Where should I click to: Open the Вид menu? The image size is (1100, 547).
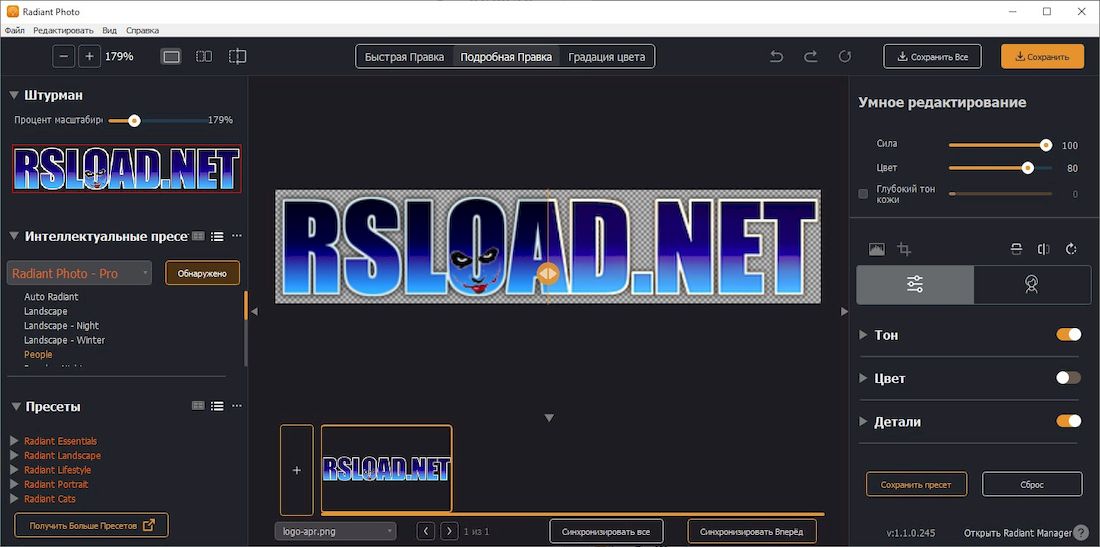click(x=109, y=31)
